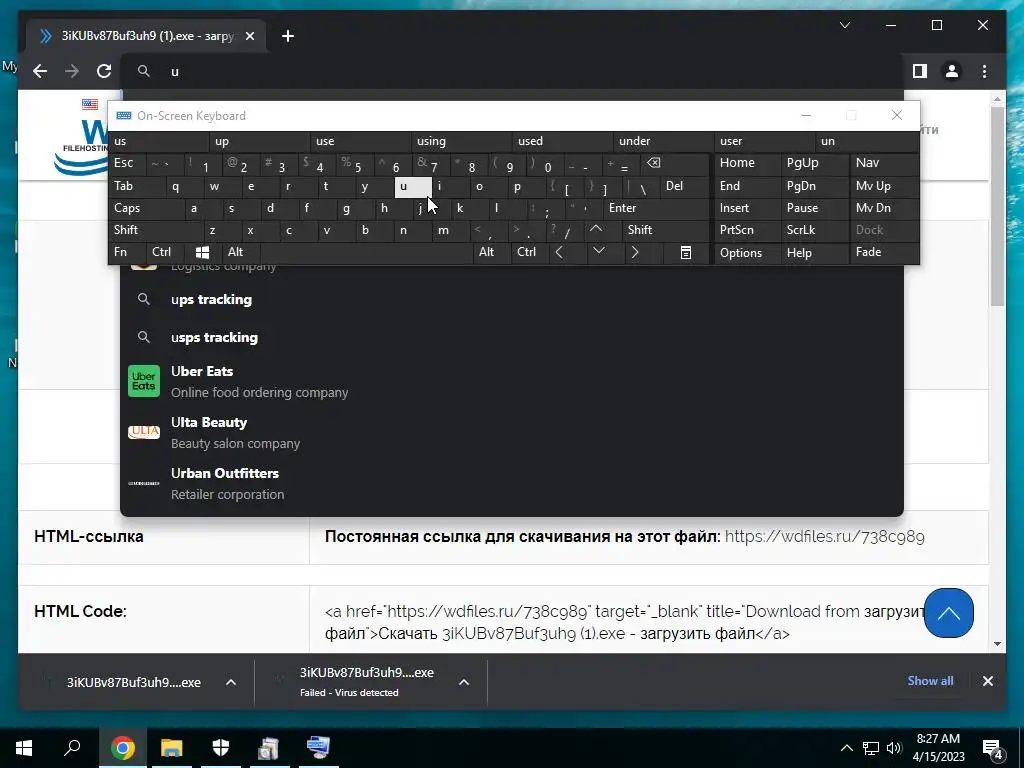Close the 3iKUBv87Buf3uh9 tab
The height and width of the screenshot is (768, 1024).
click(249, 37)
